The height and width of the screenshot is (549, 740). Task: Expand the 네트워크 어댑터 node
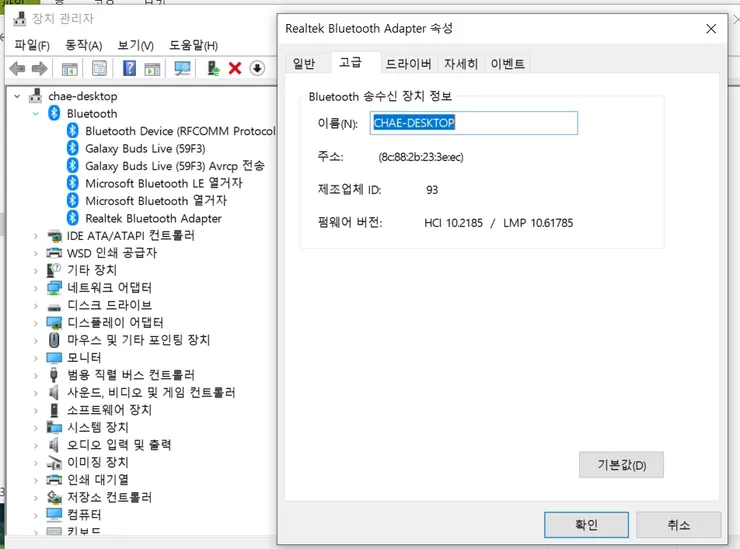tap(35, 288)
